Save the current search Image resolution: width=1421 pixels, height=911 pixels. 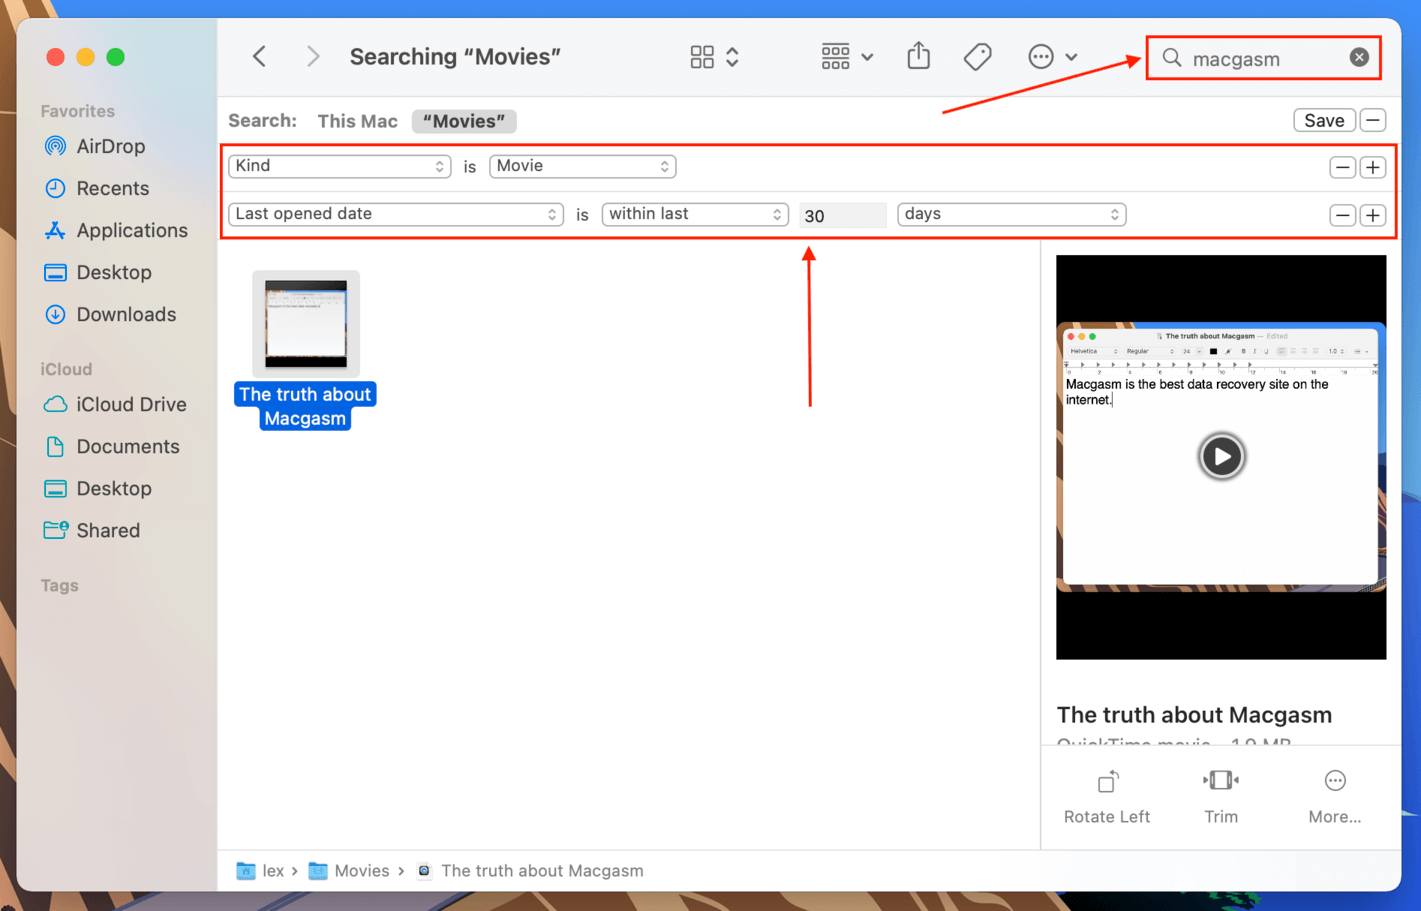coord(1324,120)
